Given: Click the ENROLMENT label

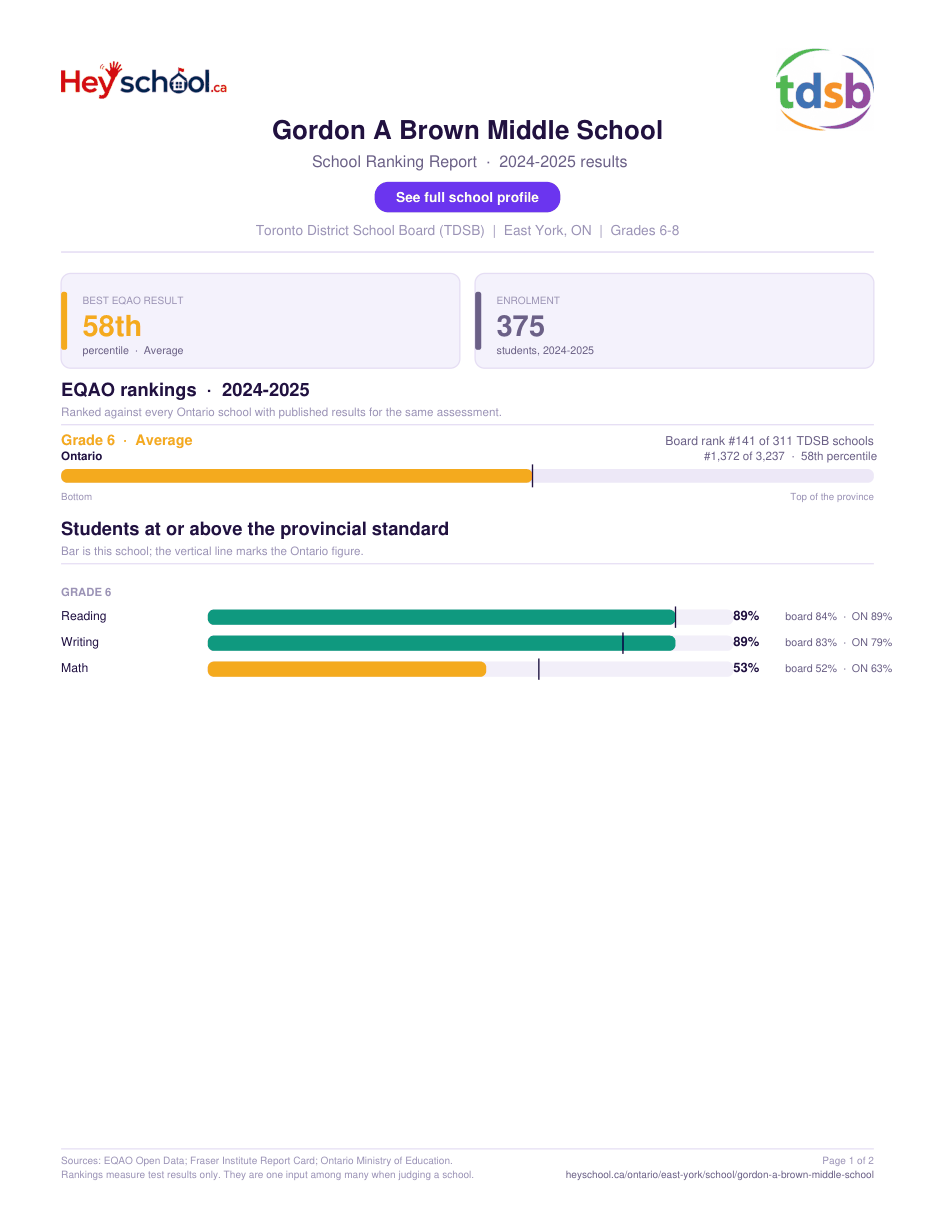Looking at the screenshot, I should tap(528, 300).
